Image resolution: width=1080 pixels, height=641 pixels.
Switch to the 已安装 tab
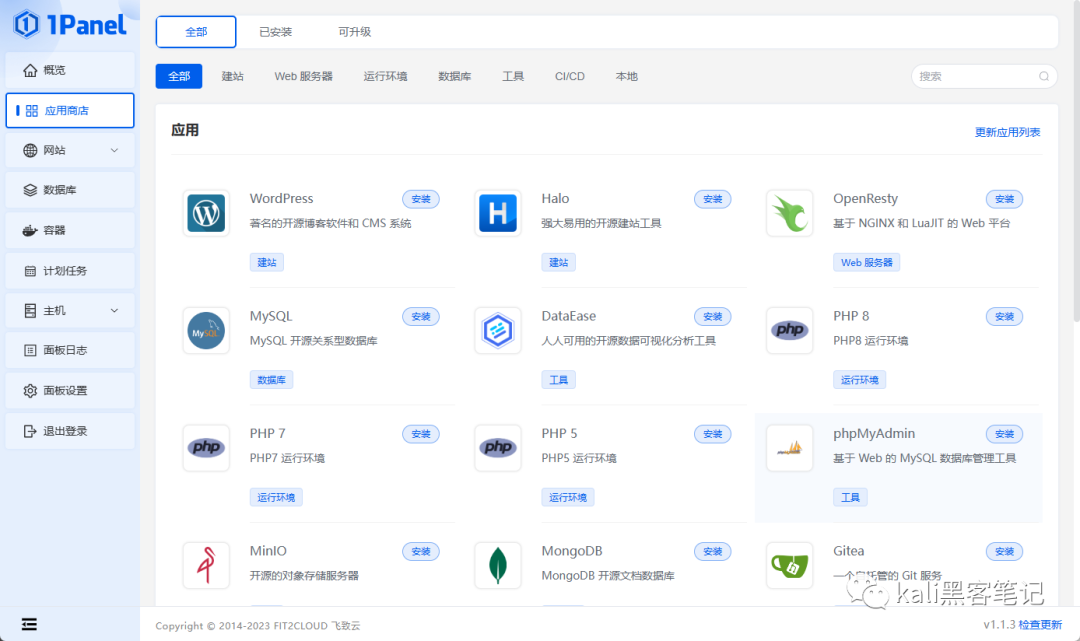[x=276, y=32]
